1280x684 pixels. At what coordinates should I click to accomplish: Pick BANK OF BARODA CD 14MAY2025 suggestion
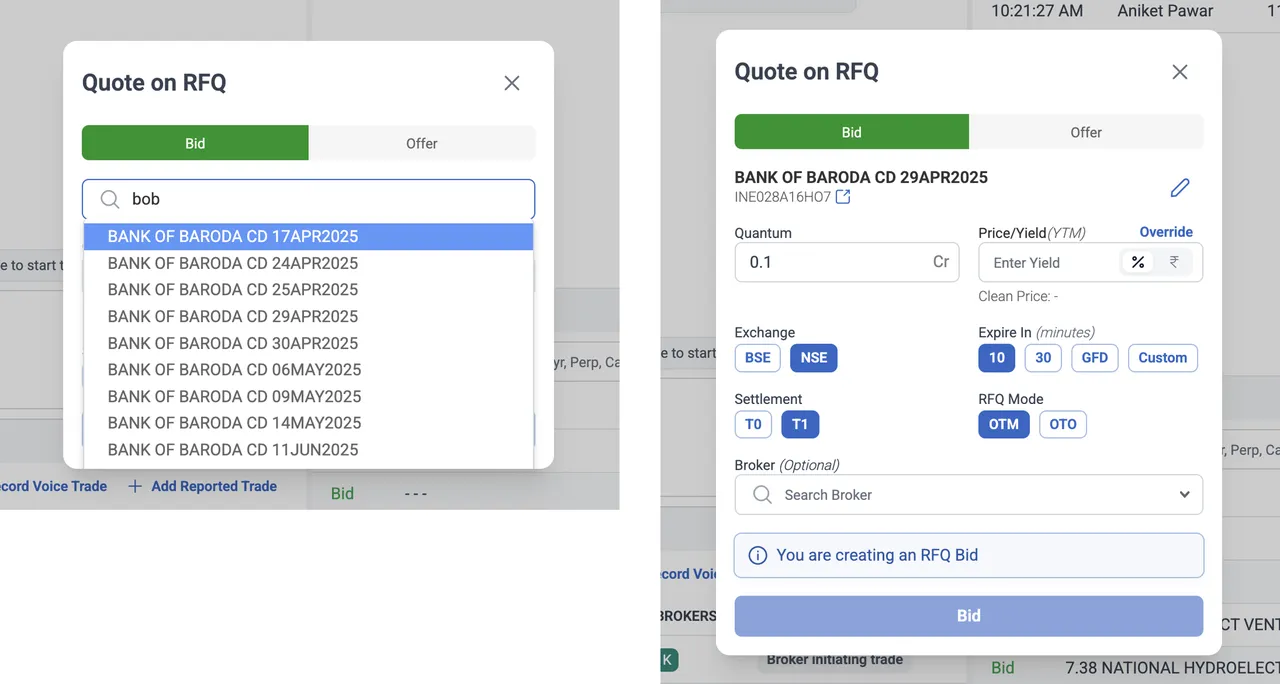tap(308, 423)
